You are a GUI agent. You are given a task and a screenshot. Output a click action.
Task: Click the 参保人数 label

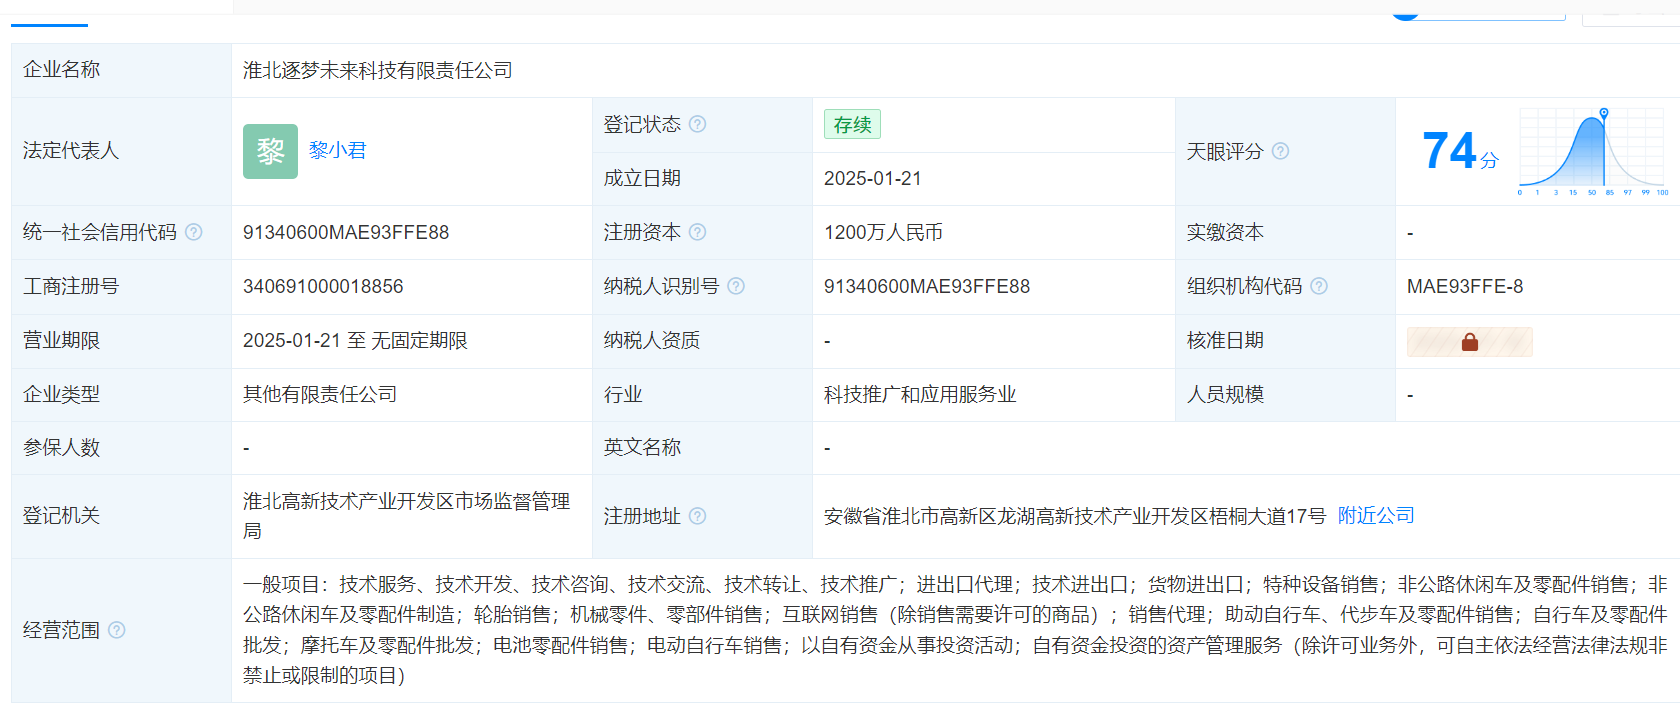[x=61, y=447]
